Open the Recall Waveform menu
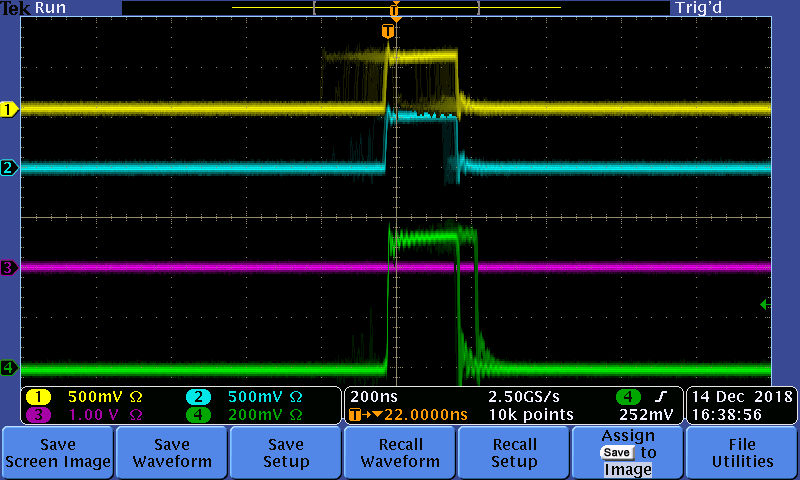The width and height of the screenshot is (800, 480). [400, 453]
